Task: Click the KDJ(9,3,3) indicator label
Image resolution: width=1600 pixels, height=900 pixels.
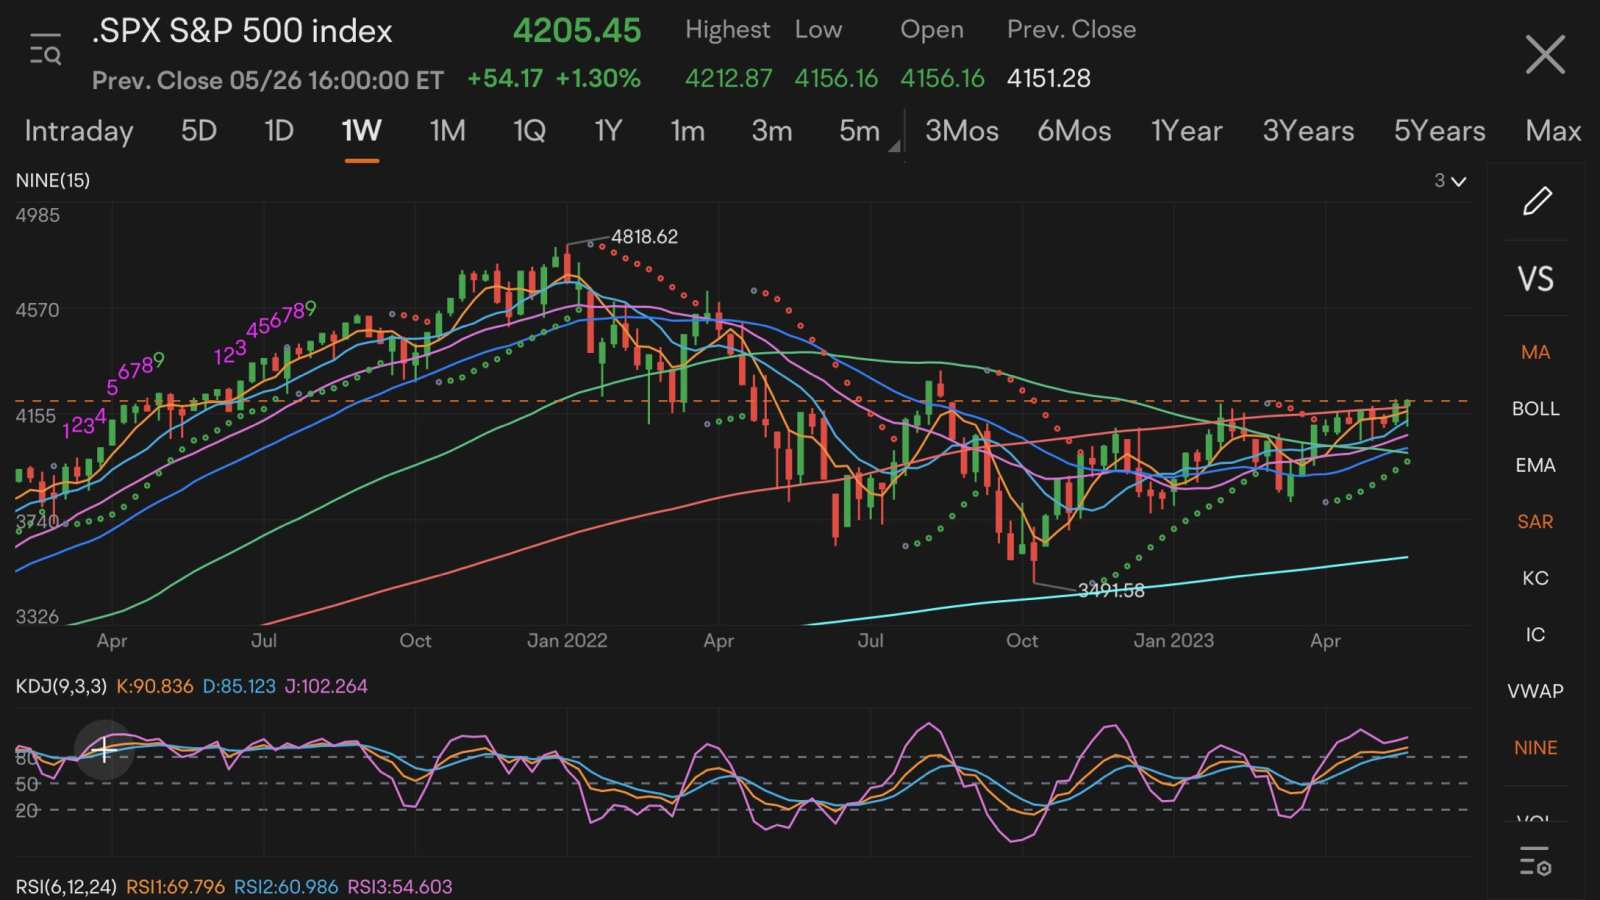Action: click(61, 686)
